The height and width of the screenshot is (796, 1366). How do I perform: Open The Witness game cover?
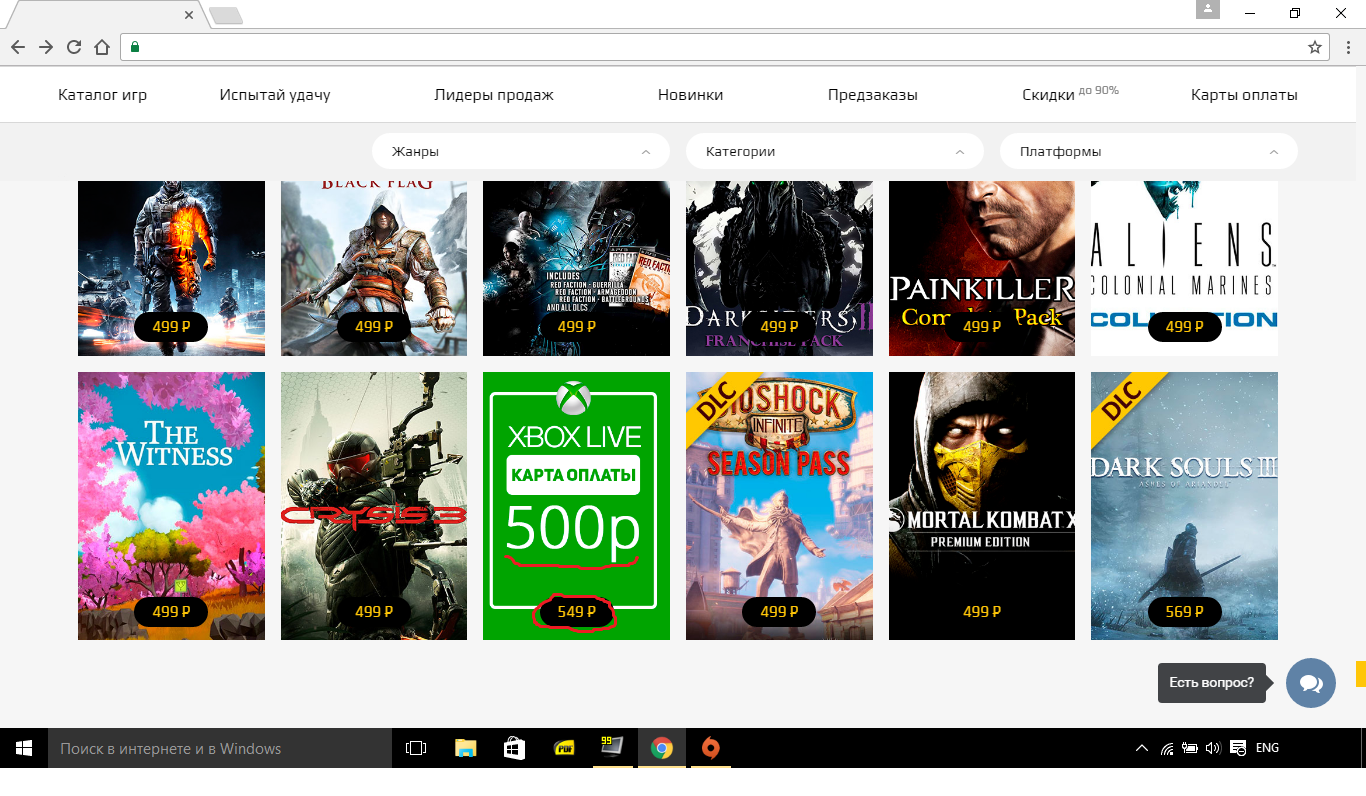click(171, 506)
